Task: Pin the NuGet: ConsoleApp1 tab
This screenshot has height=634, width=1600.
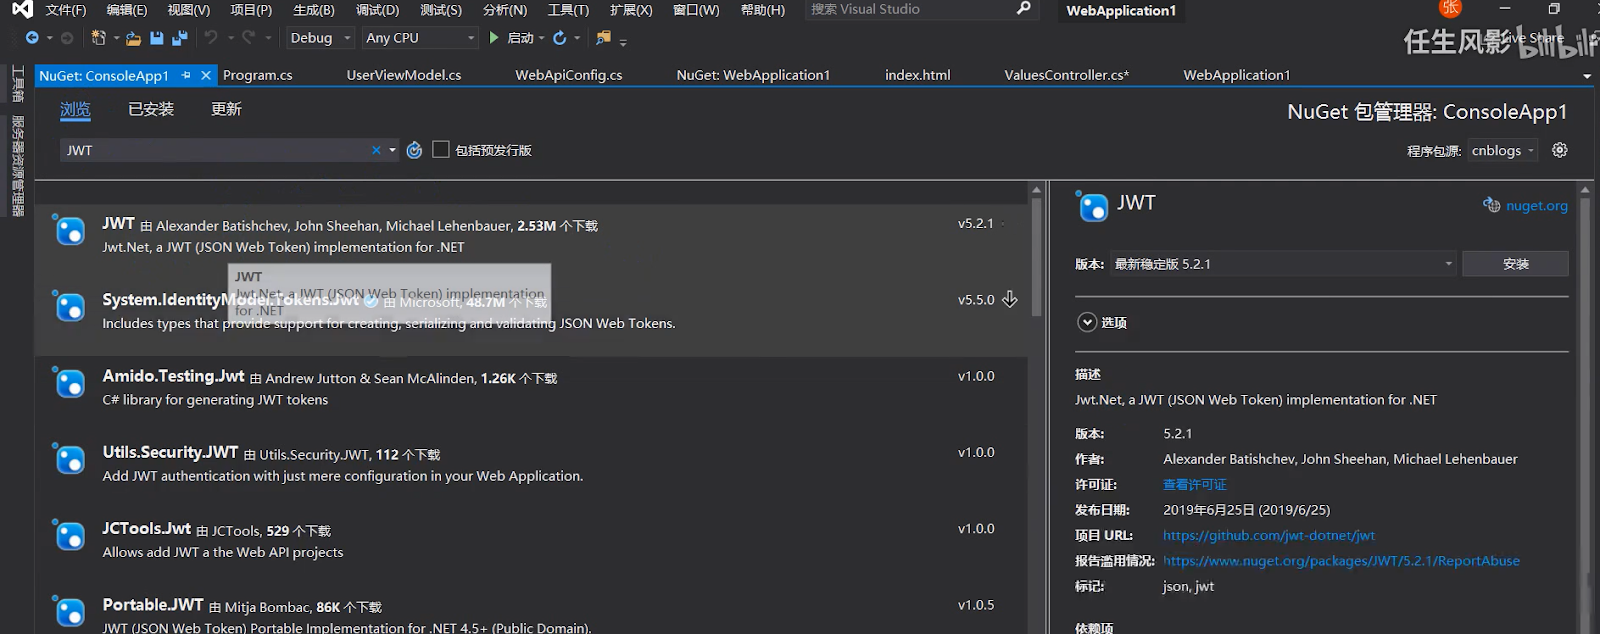Action: [x=186, y=75]
